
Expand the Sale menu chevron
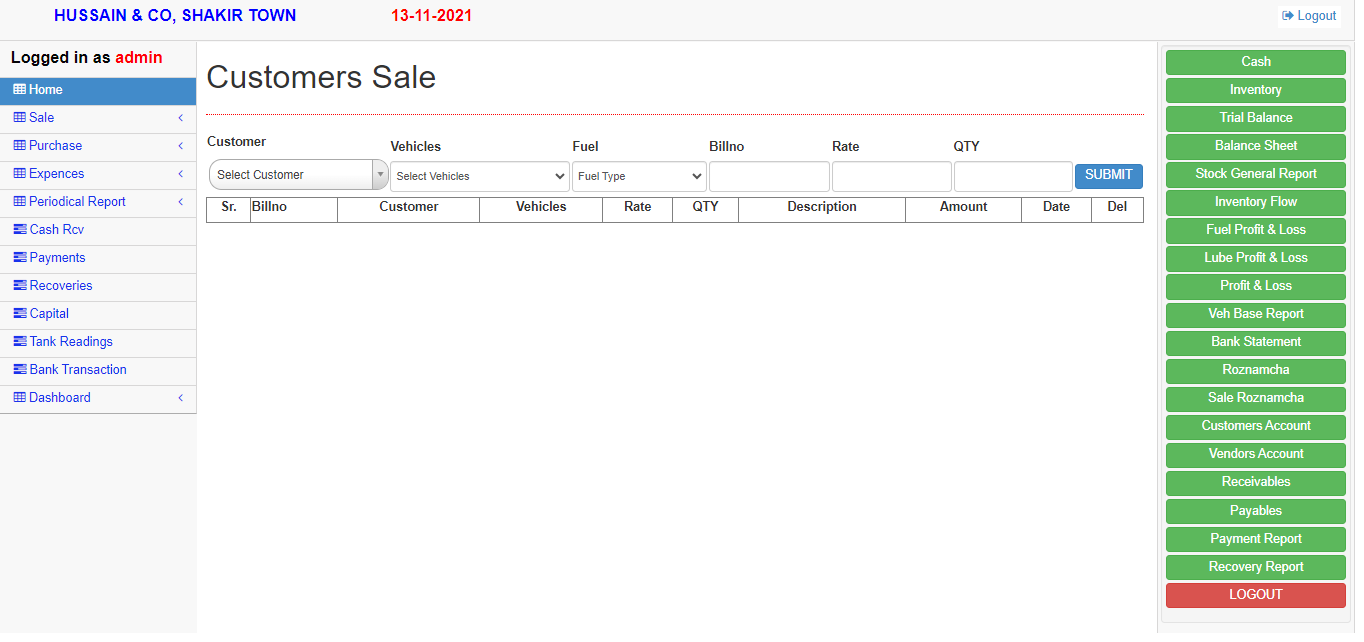pyautogui.click(x=180, y=118)
